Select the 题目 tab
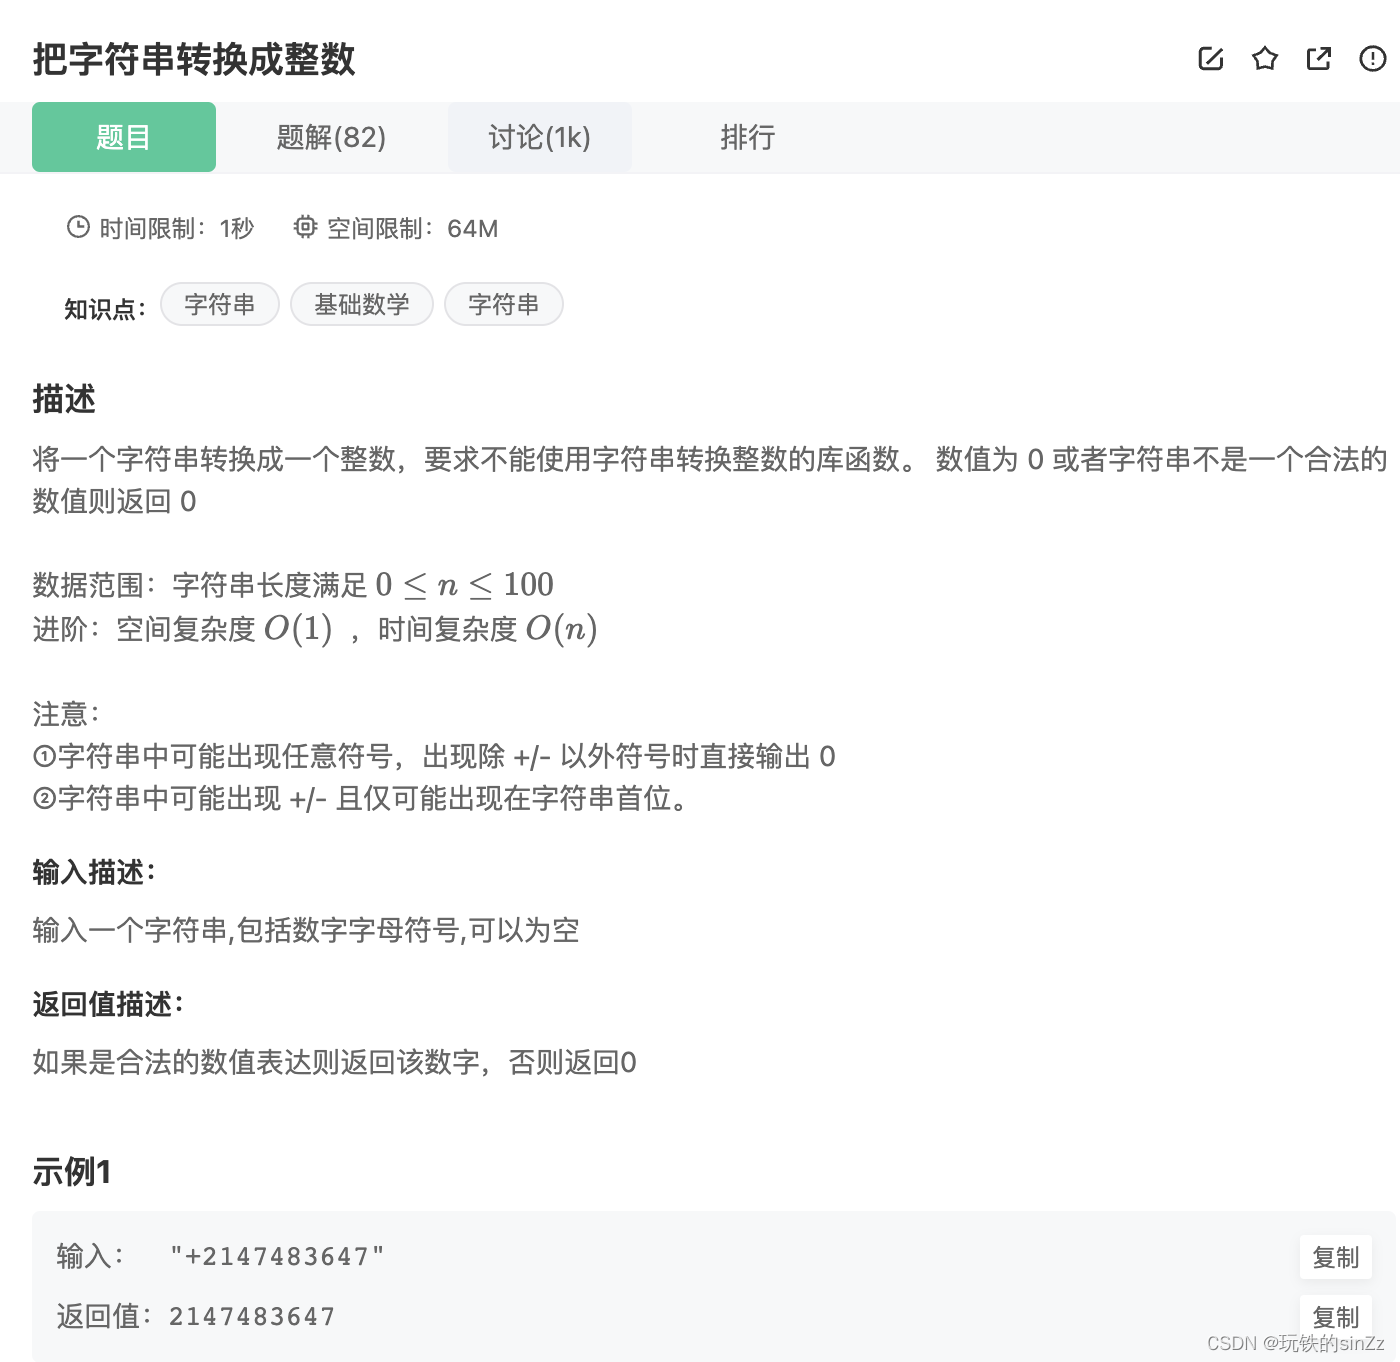 124,137
